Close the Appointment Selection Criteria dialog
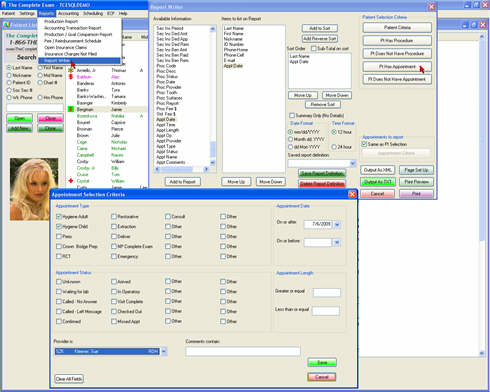The image size is (490, 392). pyautogui.click(x=352, y=194)
